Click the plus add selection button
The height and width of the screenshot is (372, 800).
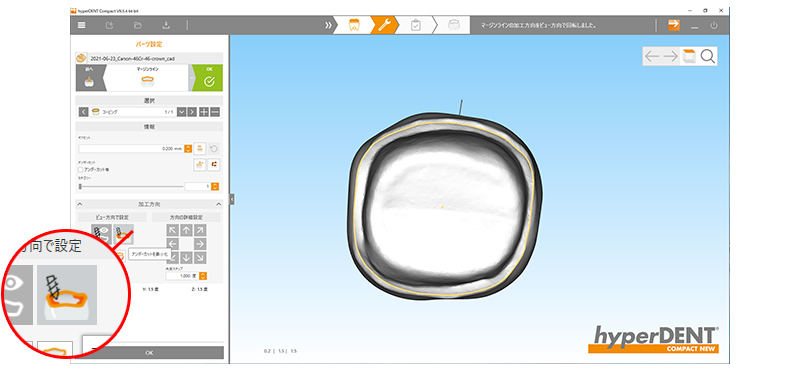pyautogui.click(x=204, y=112)
